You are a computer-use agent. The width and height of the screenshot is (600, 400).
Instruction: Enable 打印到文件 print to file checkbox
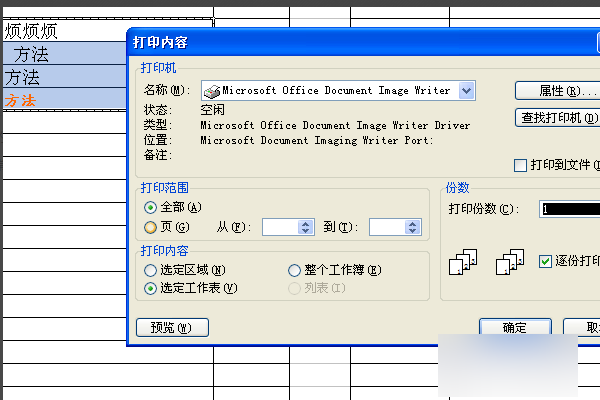[520, 165]
